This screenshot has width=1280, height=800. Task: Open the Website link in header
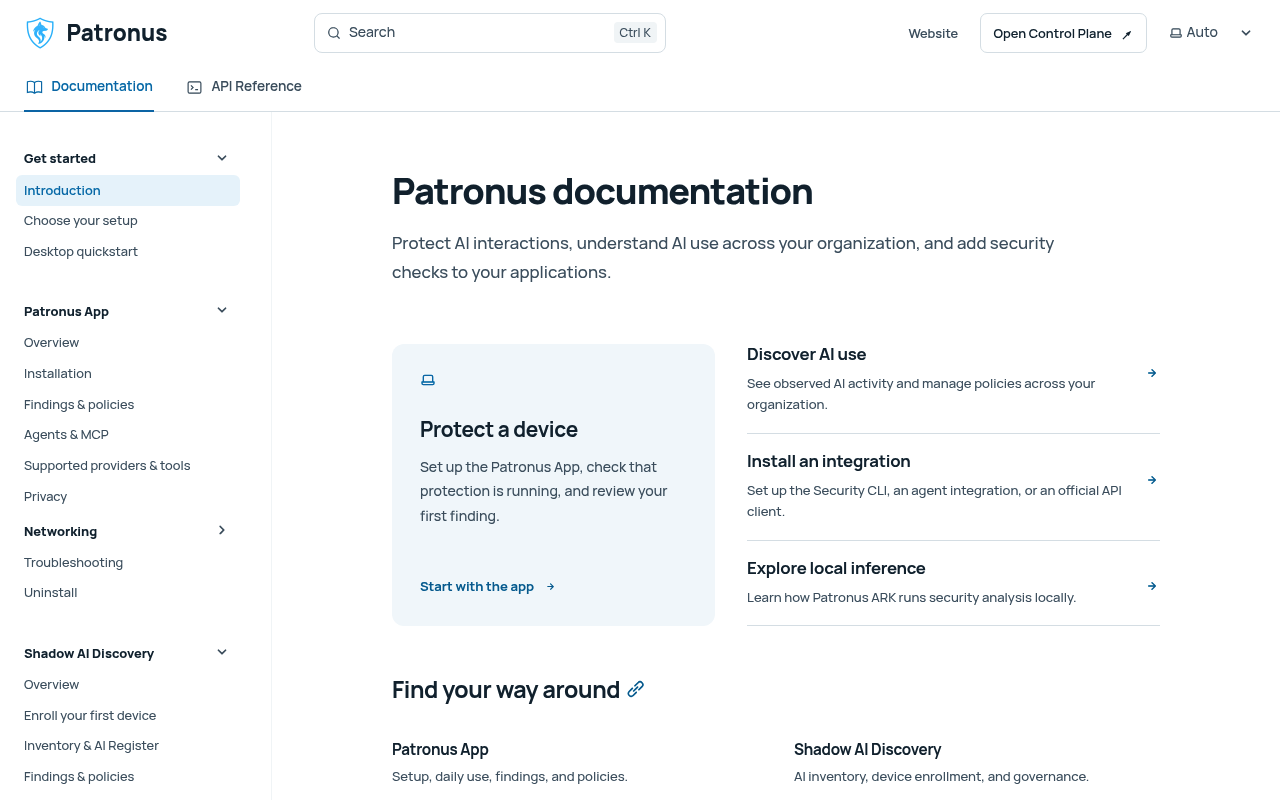[x=933, y=34]
